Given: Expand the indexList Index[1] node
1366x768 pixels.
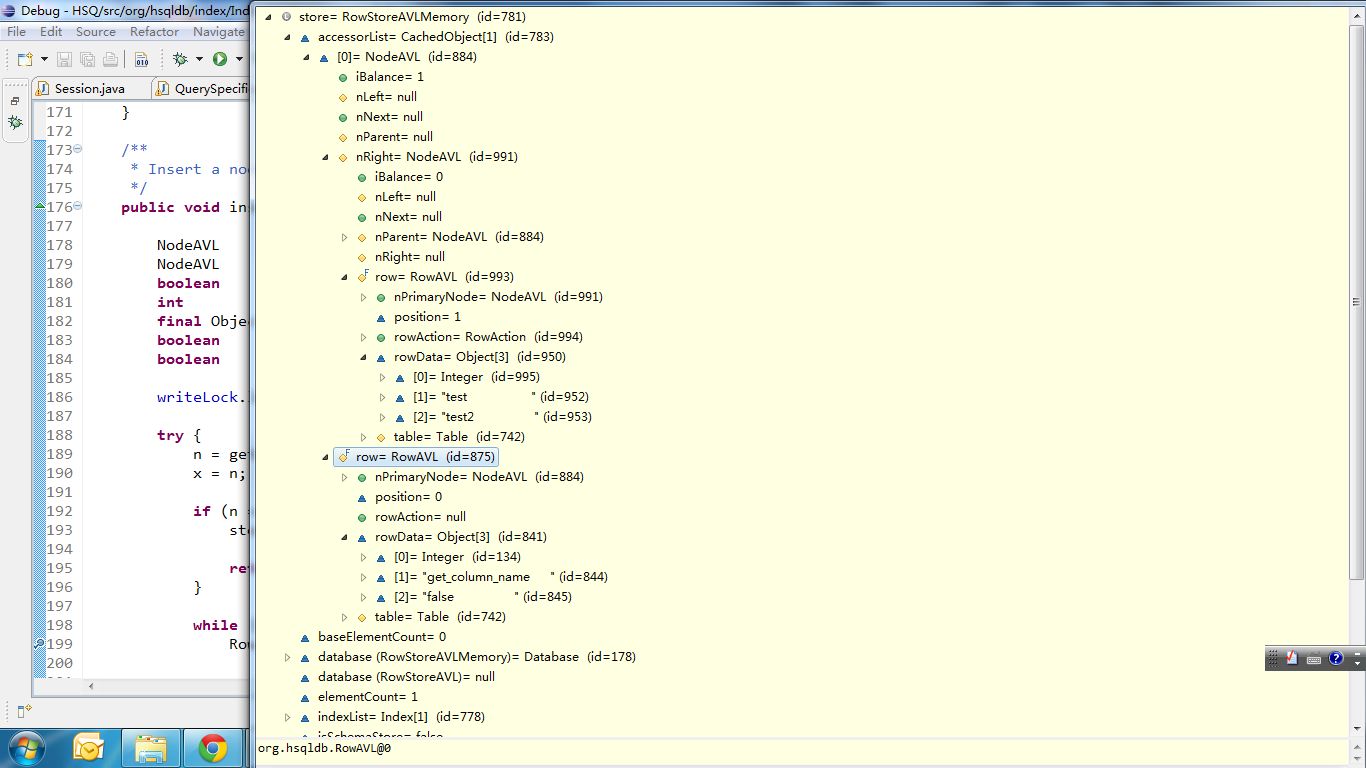Looking at the screenshot, I should (x=288, y=717).
